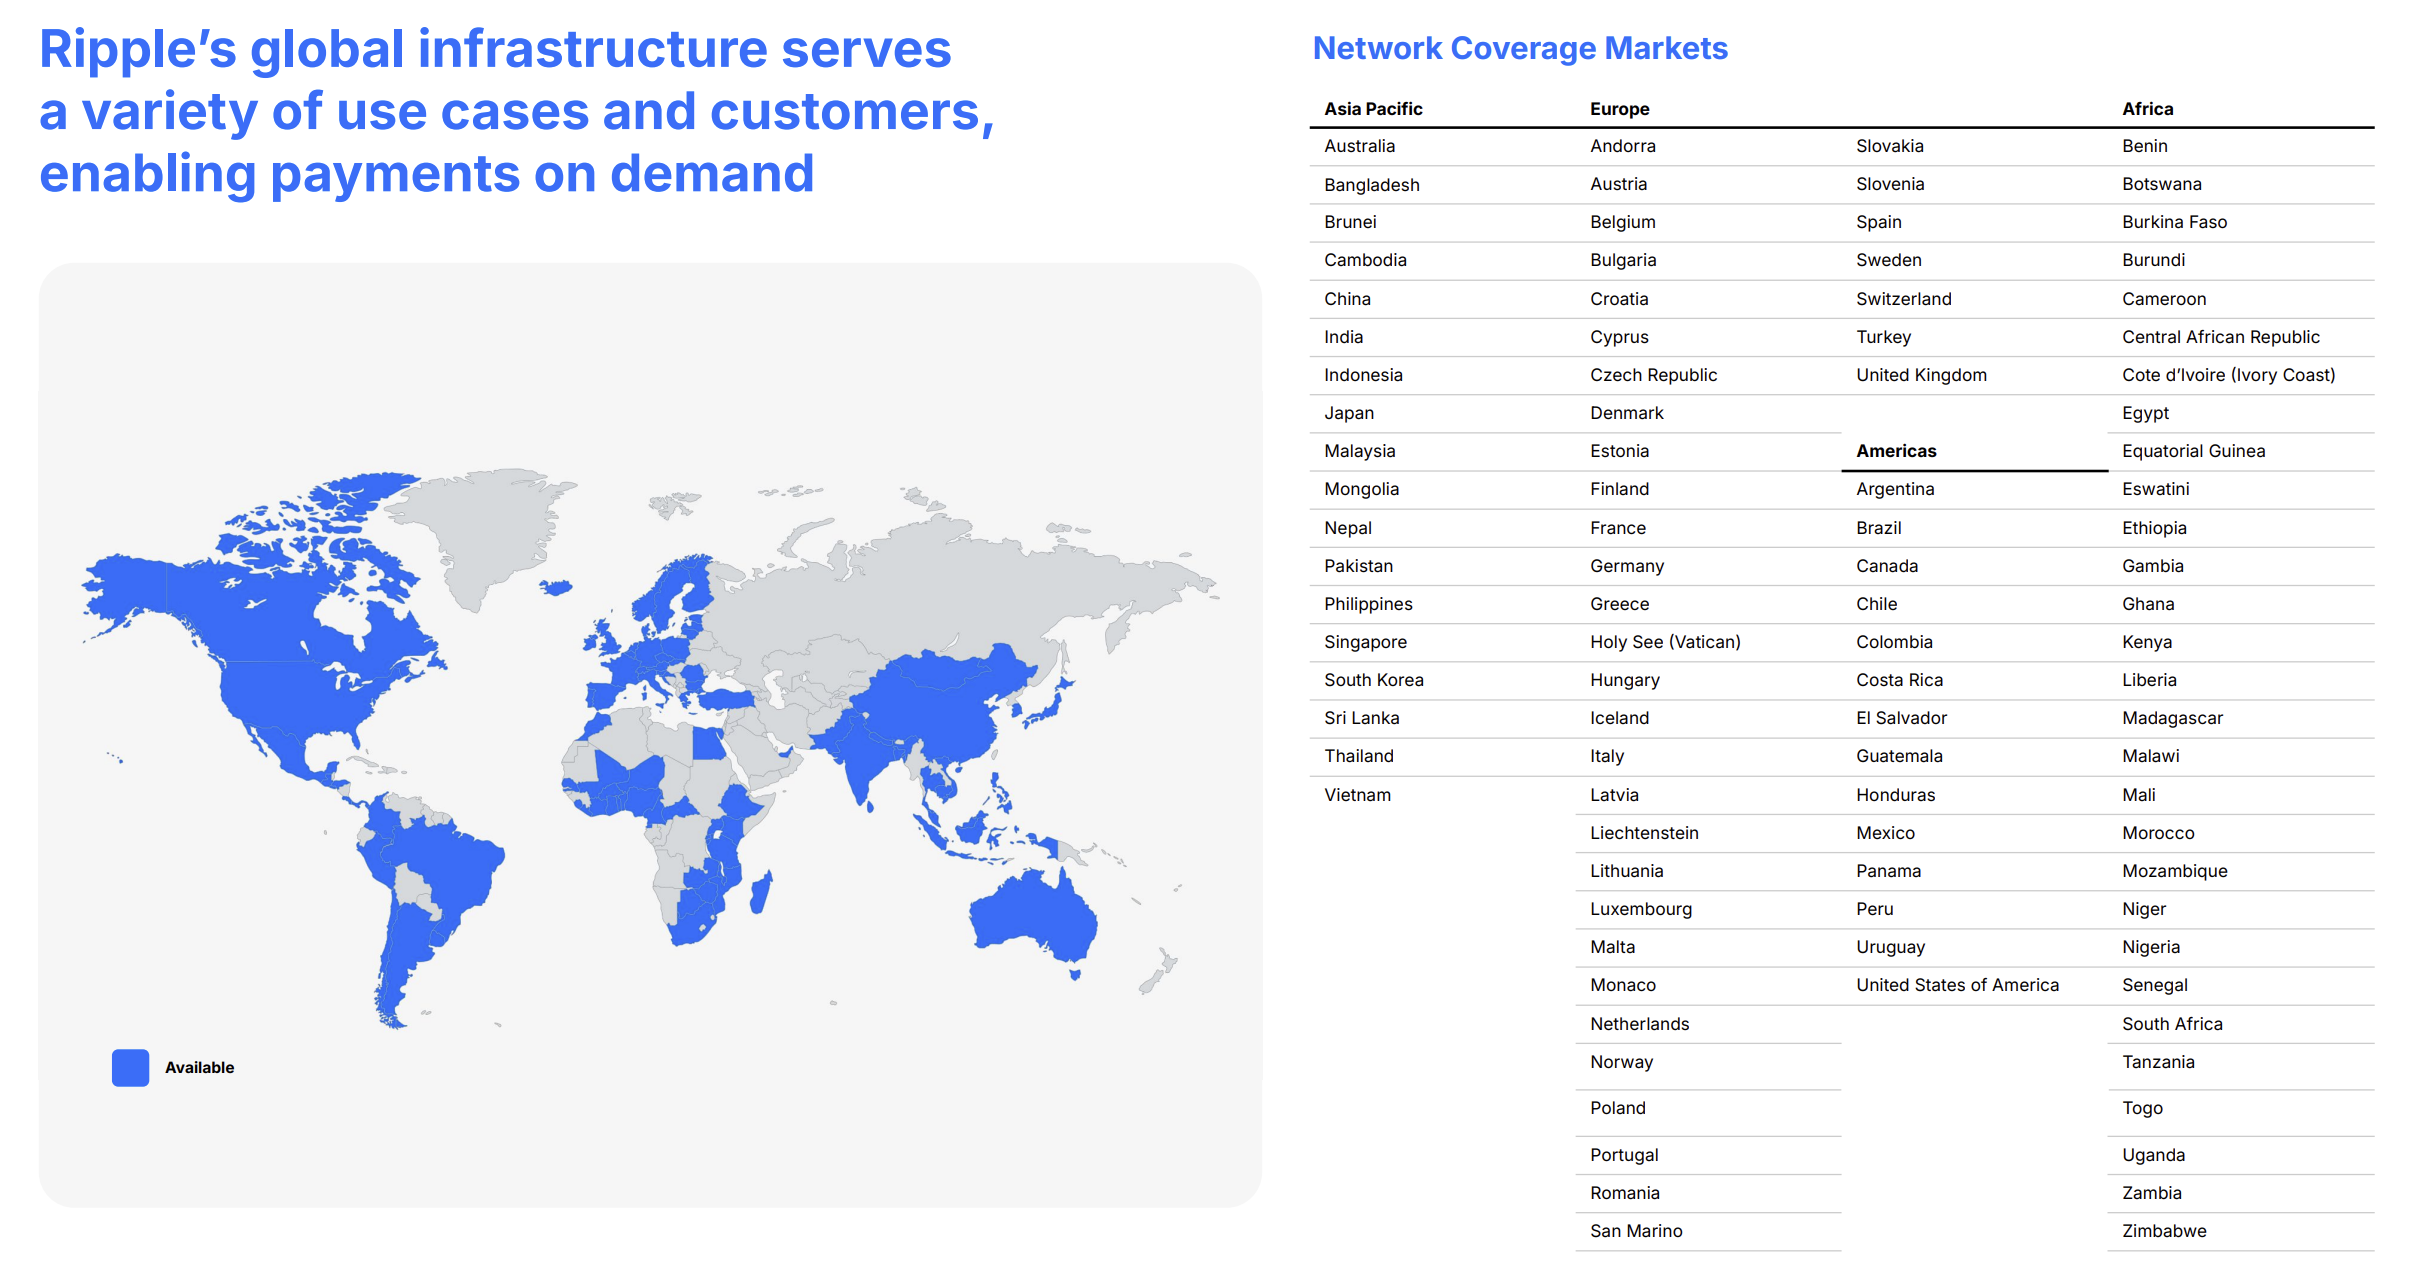Viewport: 2414px width, 1264px height.
Task: Click the Ripple's global infrastructure headline
Action: [x=515, y=111]
